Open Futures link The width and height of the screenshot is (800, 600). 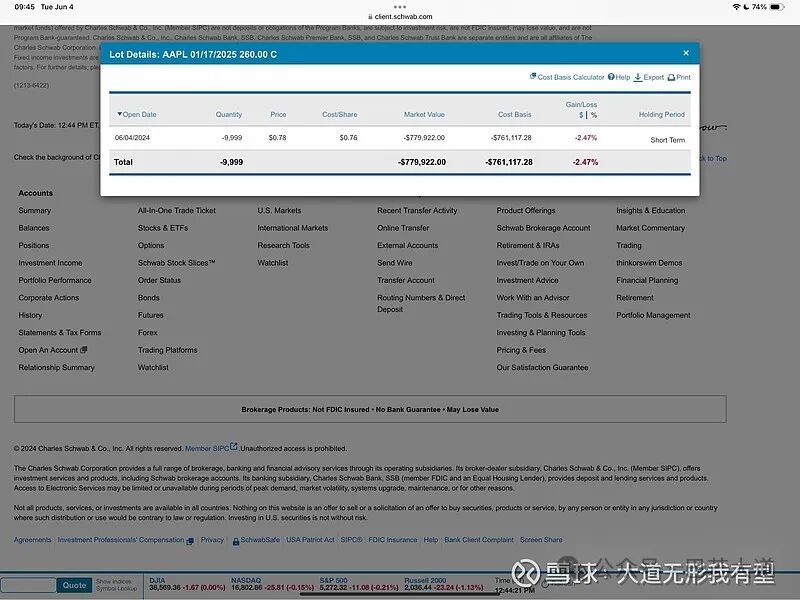coord(151,315)
